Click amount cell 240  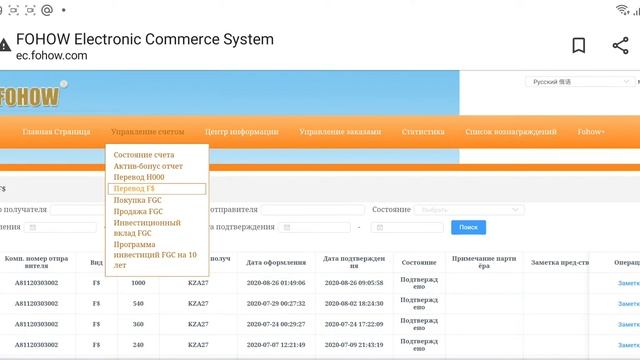(x=138, y=345)
